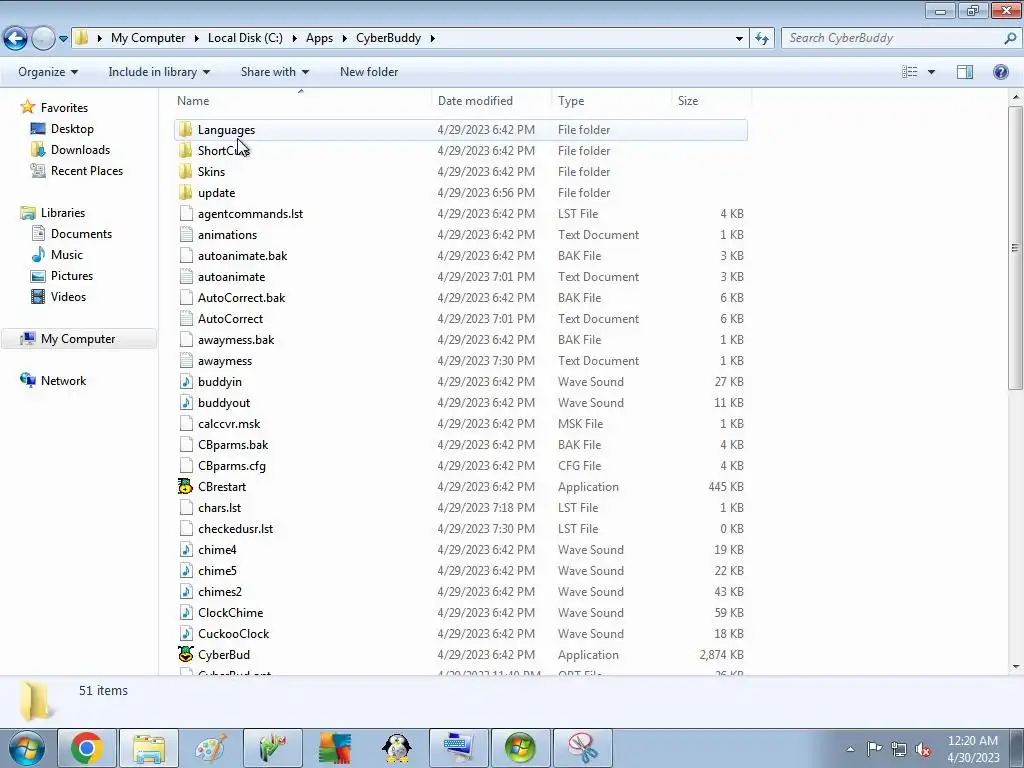Open the Include in library dropdown
This screenshot has width=1024, height=768.
coord(159,72)
